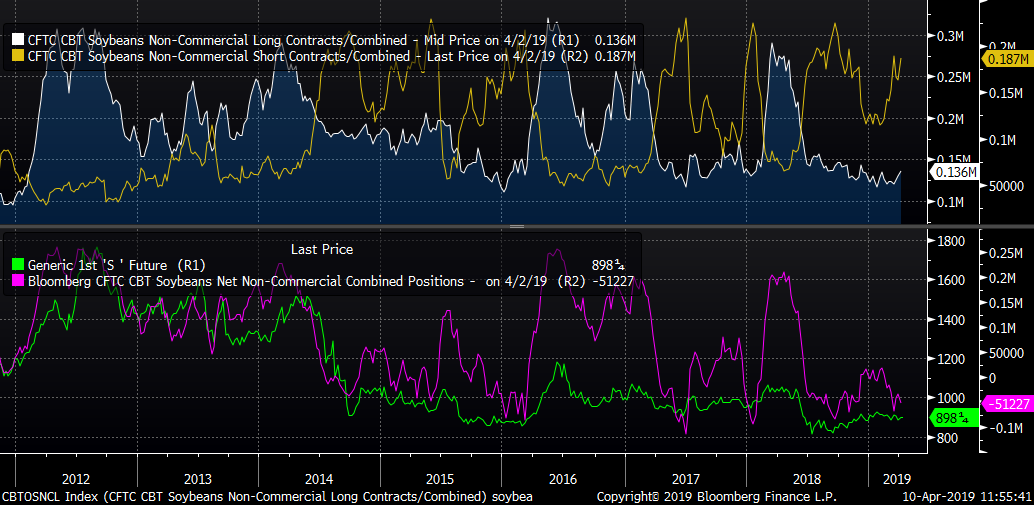Click the CBTOSNCL Index ticker in the status bar
This screenshot has height=505, width=1034.
coord(40,496)
